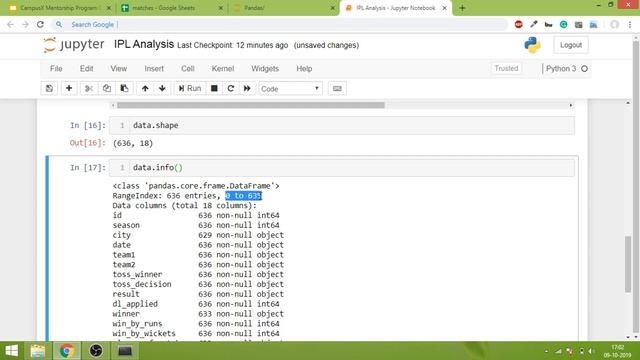Click the 'city' column row in output

pyautogui.click(x=198, y=235)
